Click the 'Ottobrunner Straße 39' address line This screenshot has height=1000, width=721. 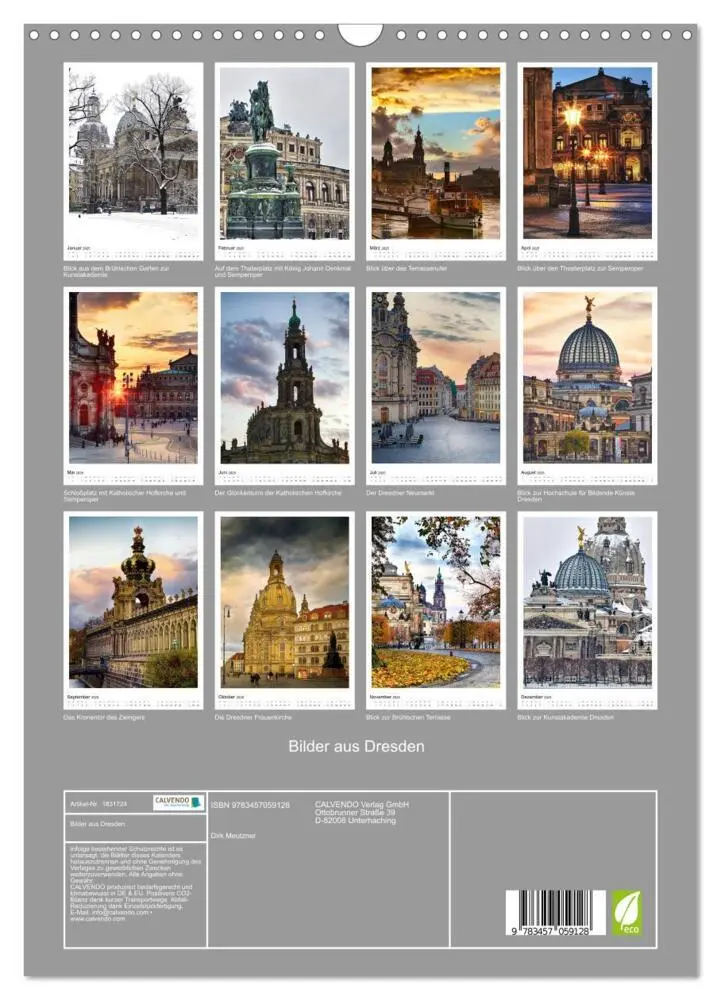click(354, 812)
